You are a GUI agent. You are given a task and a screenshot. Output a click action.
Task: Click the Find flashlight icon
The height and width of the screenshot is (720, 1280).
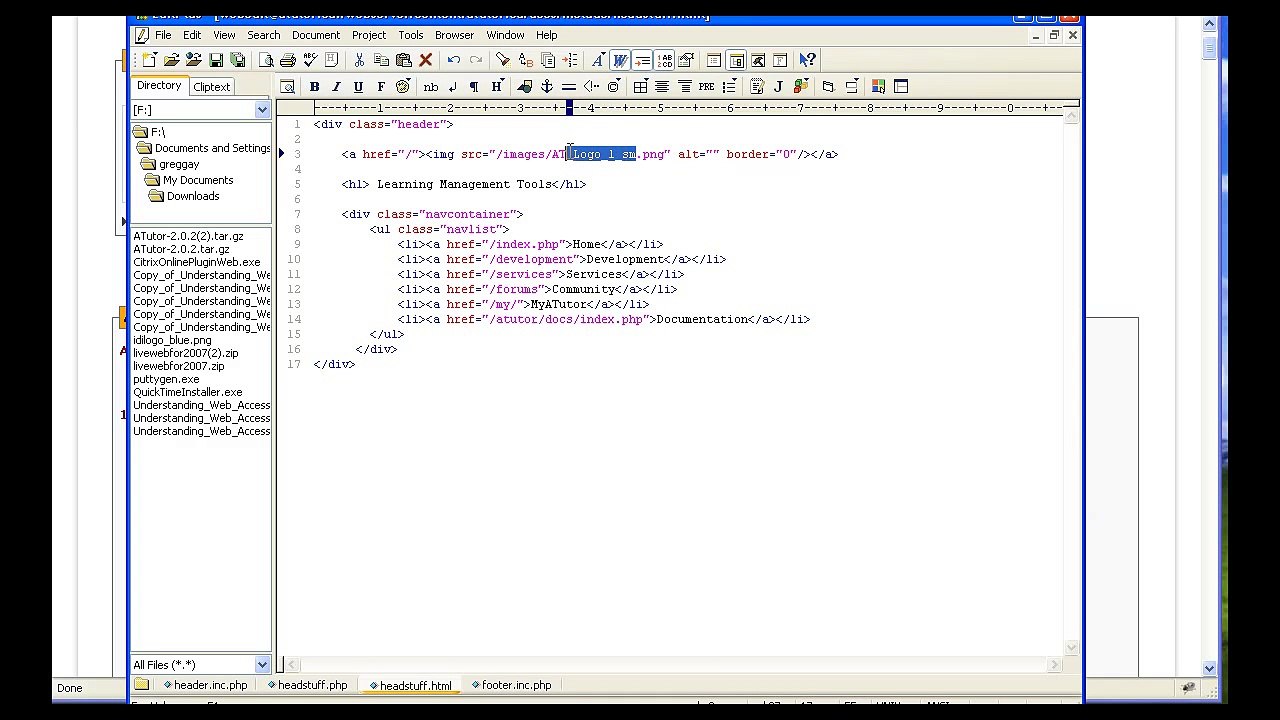click(502, 60)
